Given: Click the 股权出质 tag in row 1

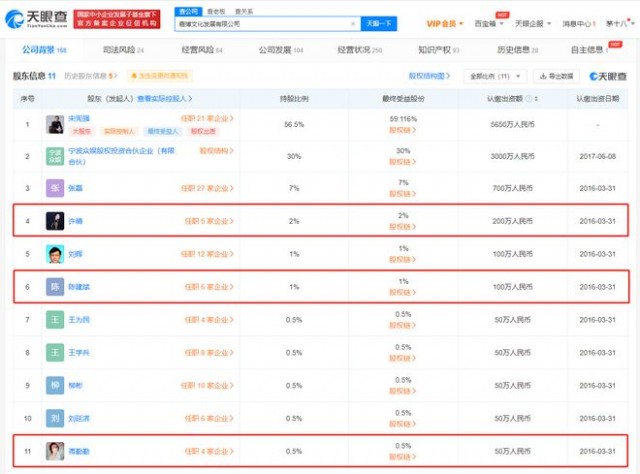Looking at the screenshot, I should coord(203,131).
